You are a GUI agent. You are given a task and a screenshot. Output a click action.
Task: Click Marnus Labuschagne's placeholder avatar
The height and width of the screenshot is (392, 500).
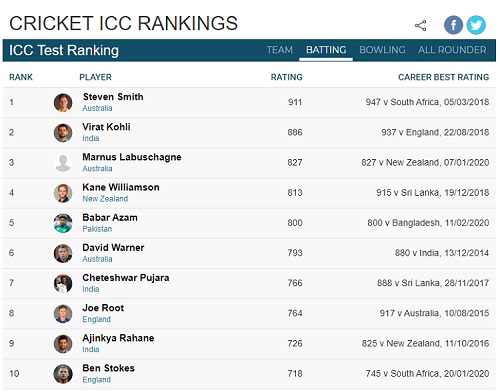(63, 163)
